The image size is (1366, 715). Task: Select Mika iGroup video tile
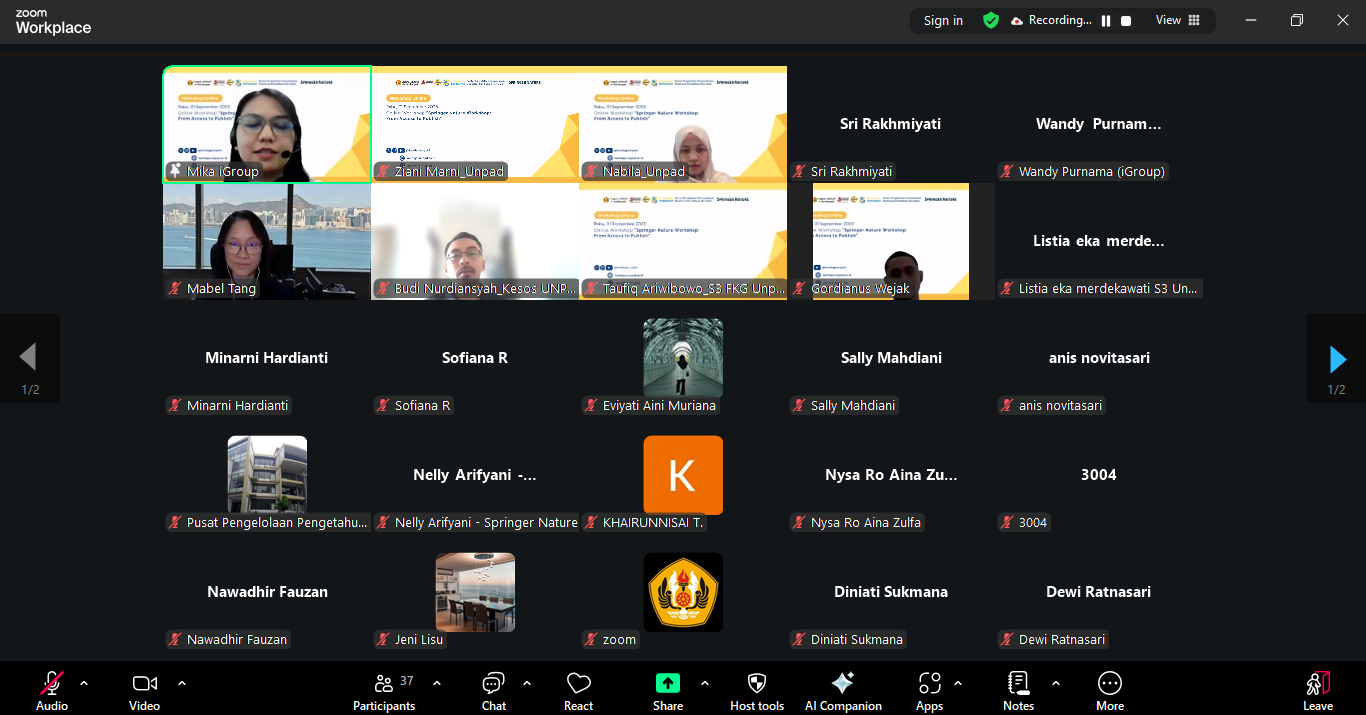[x=267, y=124]
